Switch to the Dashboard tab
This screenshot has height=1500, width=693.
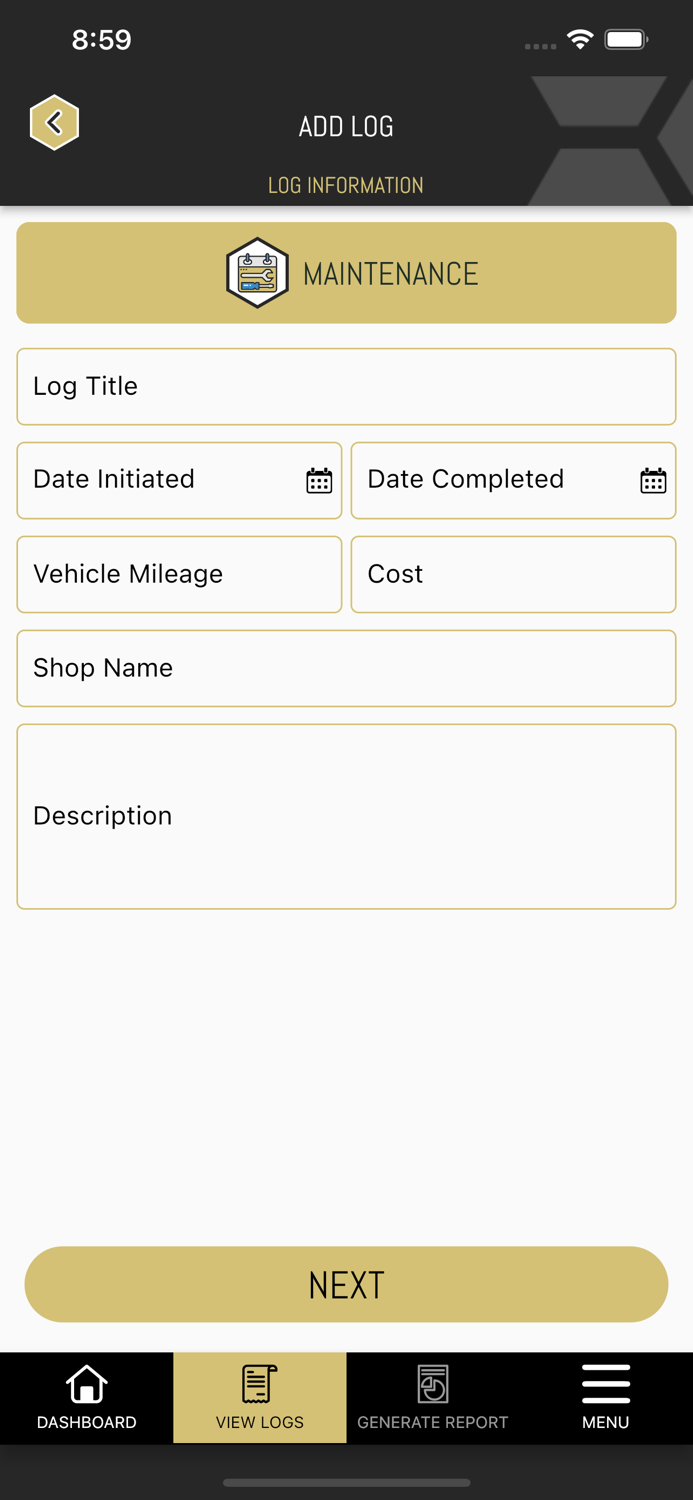click(86, 1397)
